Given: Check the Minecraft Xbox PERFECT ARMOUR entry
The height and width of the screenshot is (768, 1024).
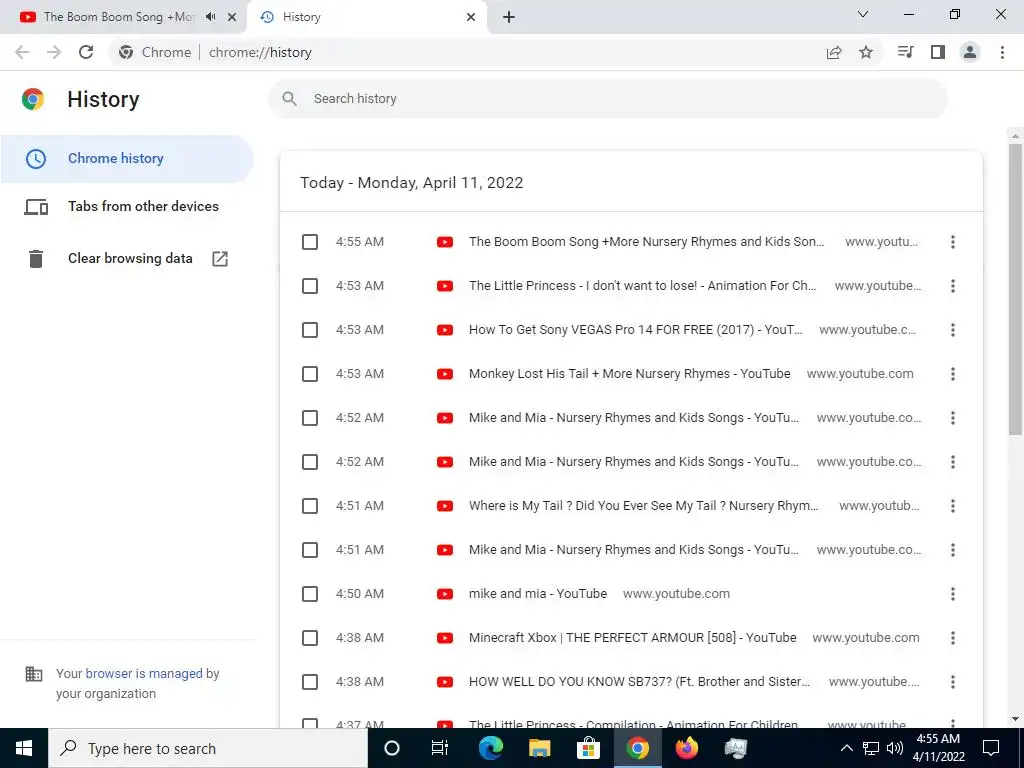Looking at the screenshot, I should click(310, 638).
